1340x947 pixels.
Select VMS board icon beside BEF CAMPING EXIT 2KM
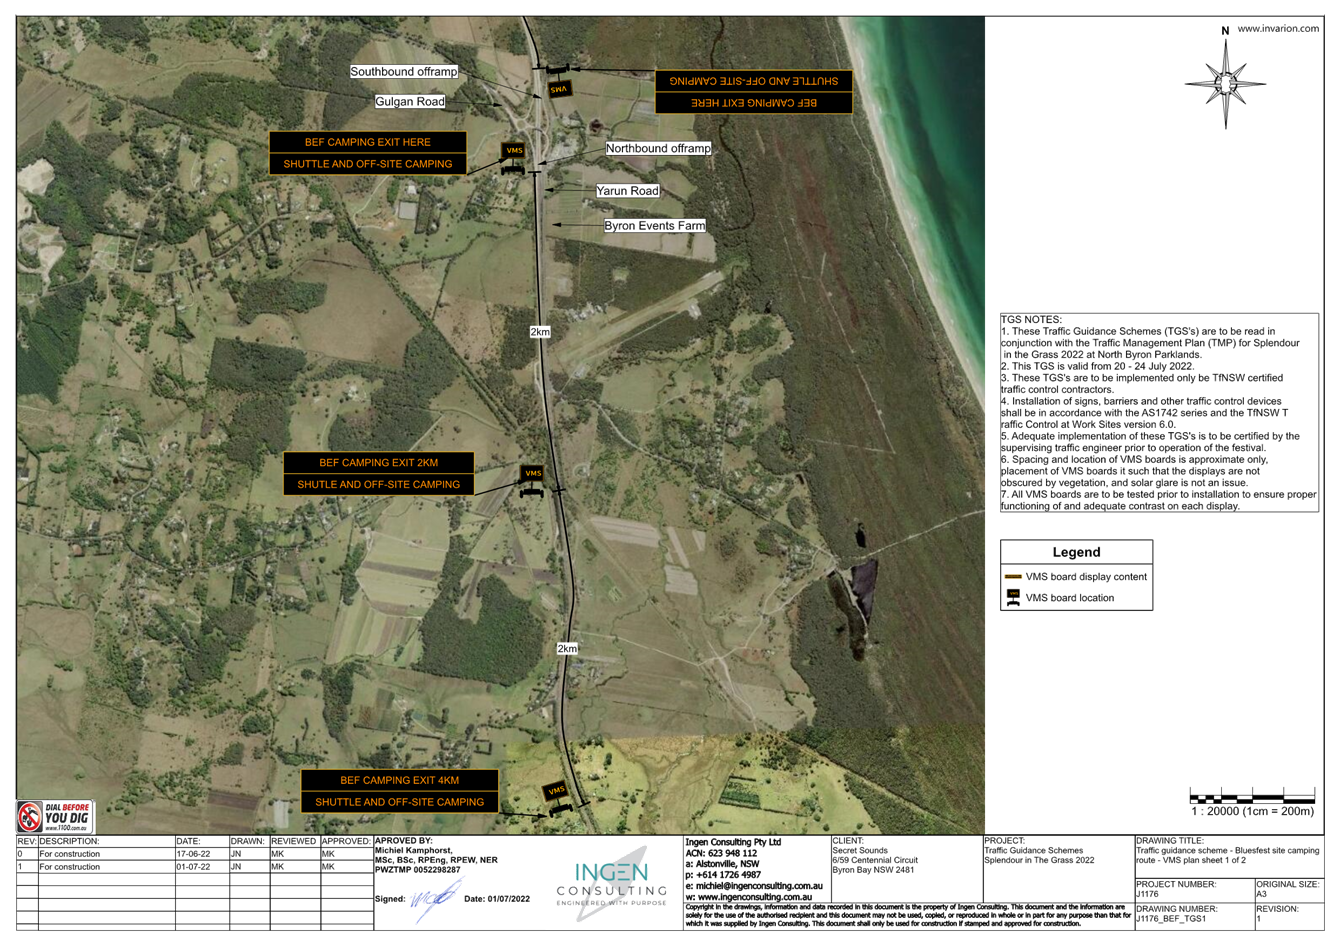[532, 481]
